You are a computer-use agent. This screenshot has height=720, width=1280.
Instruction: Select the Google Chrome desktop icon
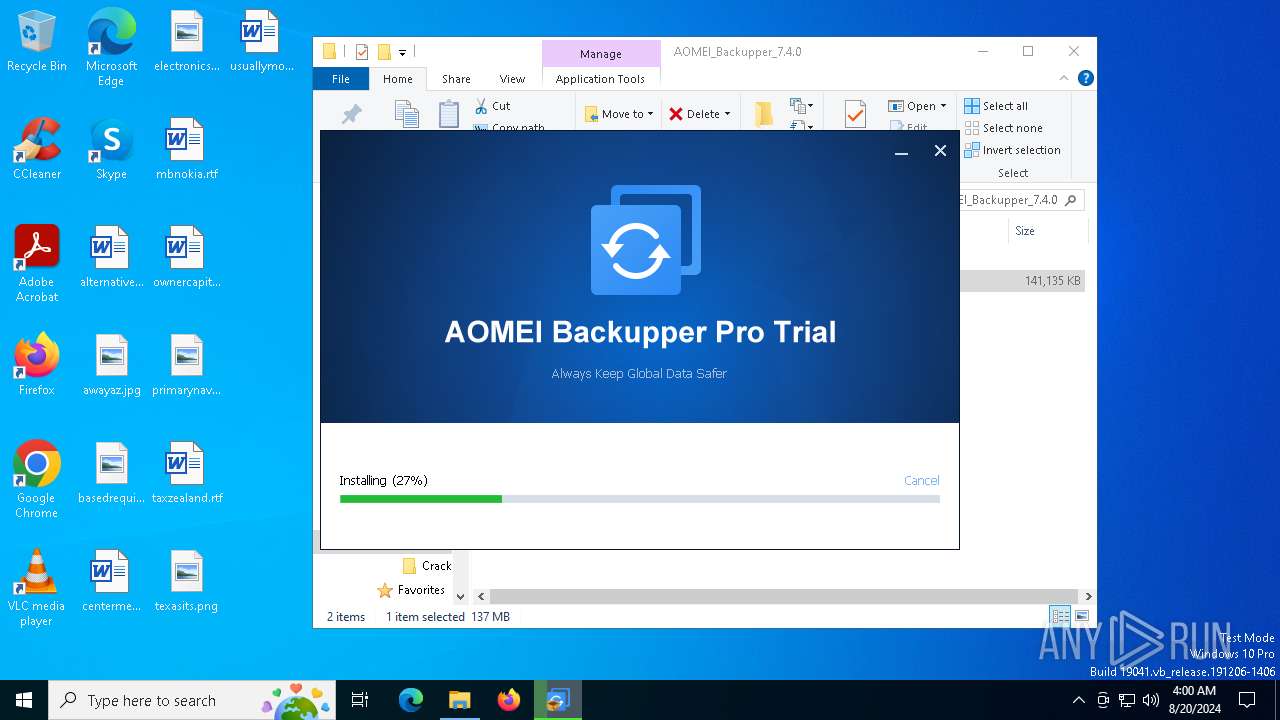(x=37, y=480)
